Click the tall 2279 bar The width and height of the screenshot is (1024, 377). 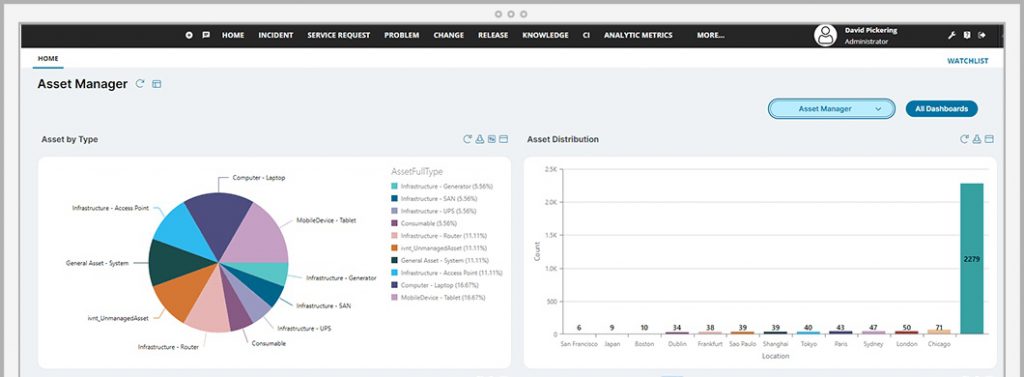(971, 259)
